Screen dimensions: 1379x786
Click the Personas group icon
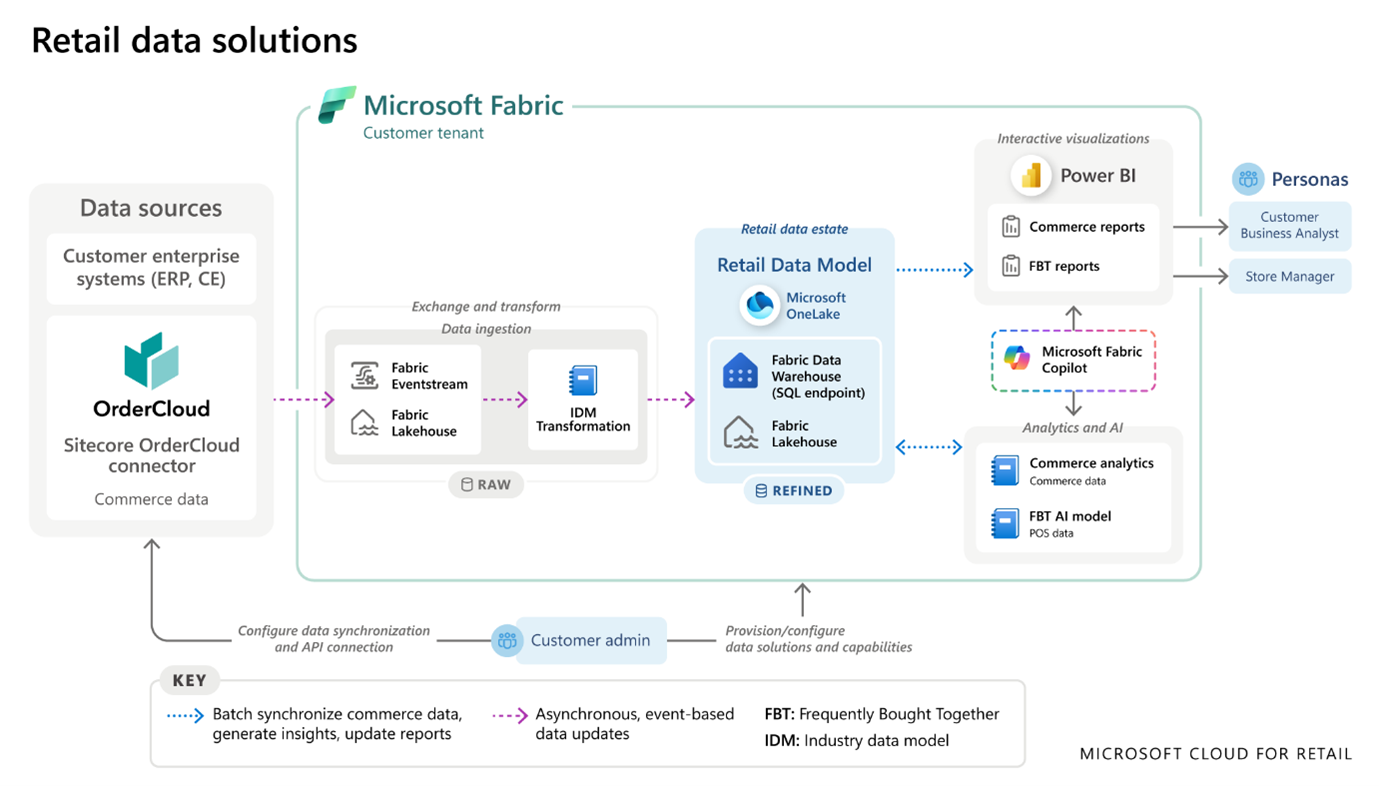(x=1248, y=179)
